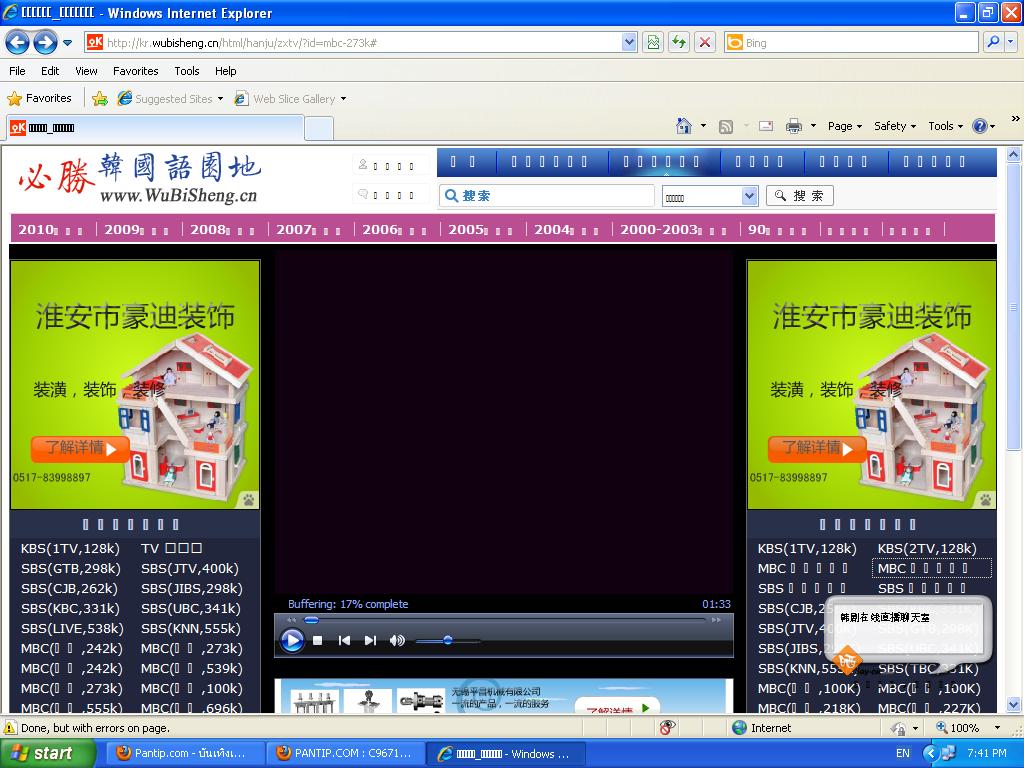Click the site's 搜索 search button
Viewport: 1024px width, 768px height.
click(x=799, y=195)
